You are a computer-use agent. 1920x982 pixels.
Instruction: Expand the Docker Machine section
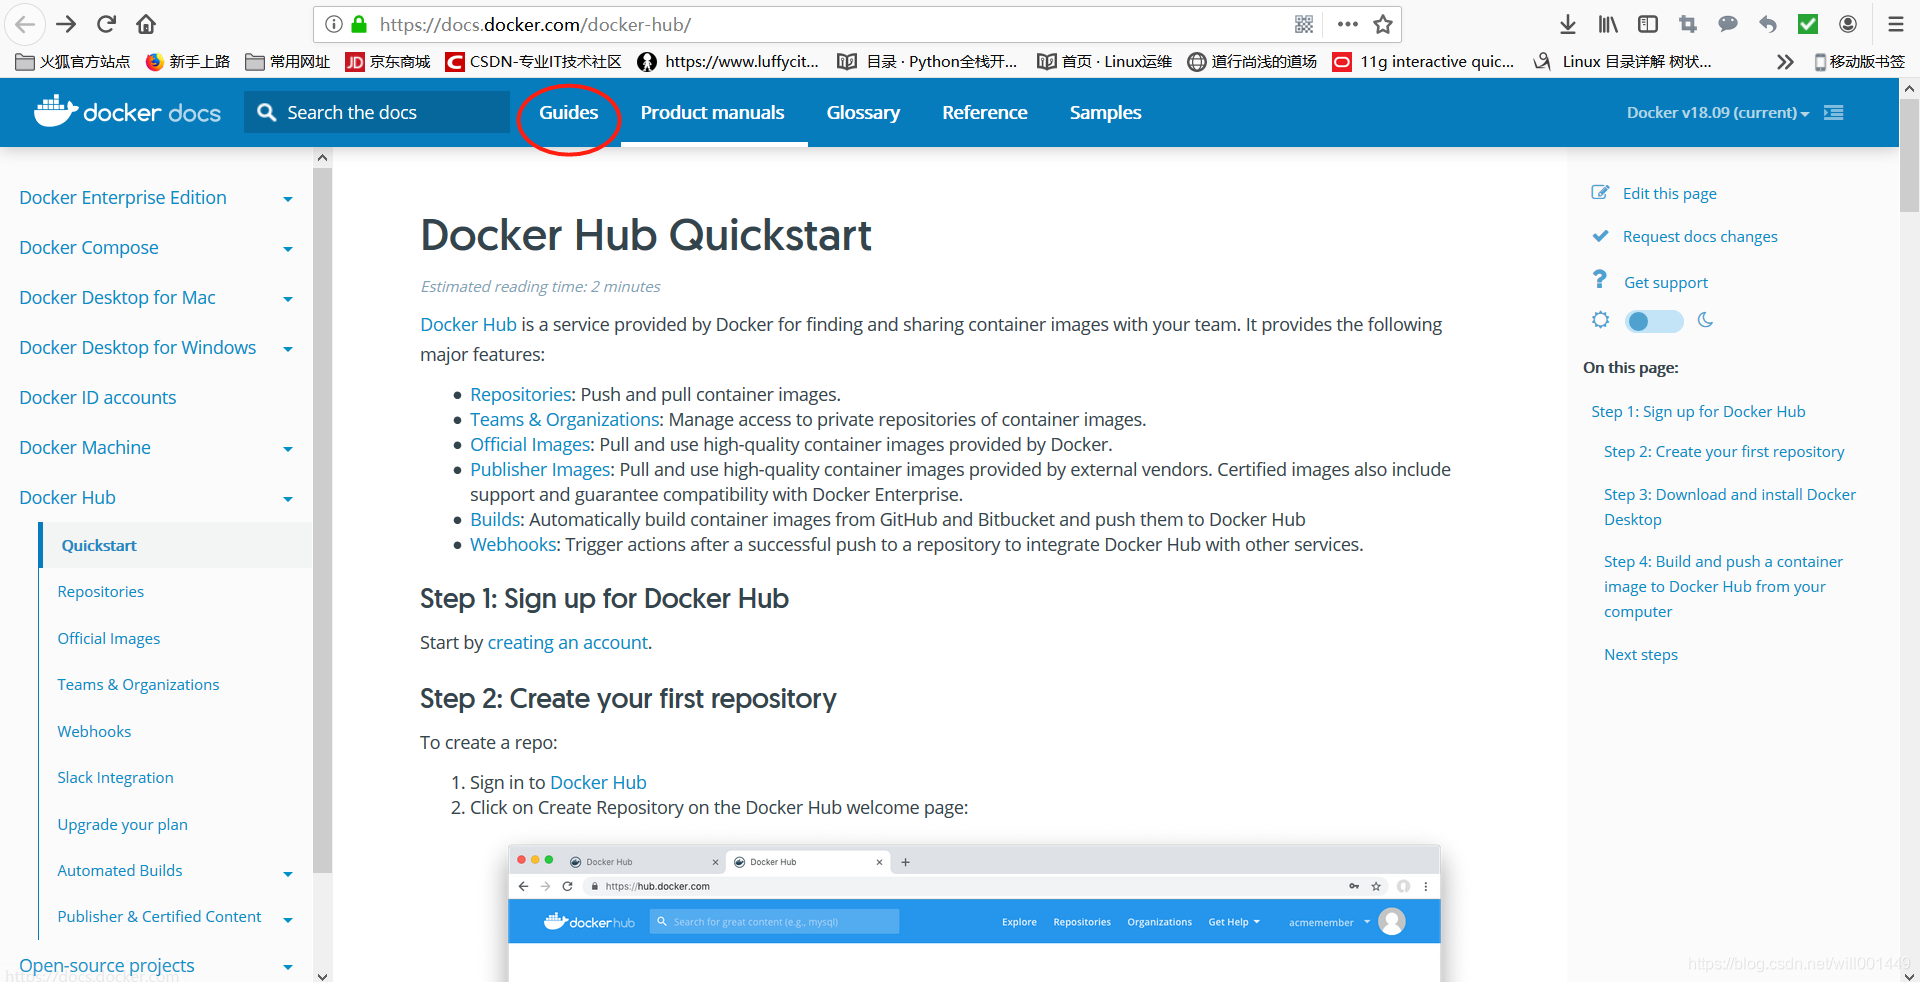click(x=288, y=449)
